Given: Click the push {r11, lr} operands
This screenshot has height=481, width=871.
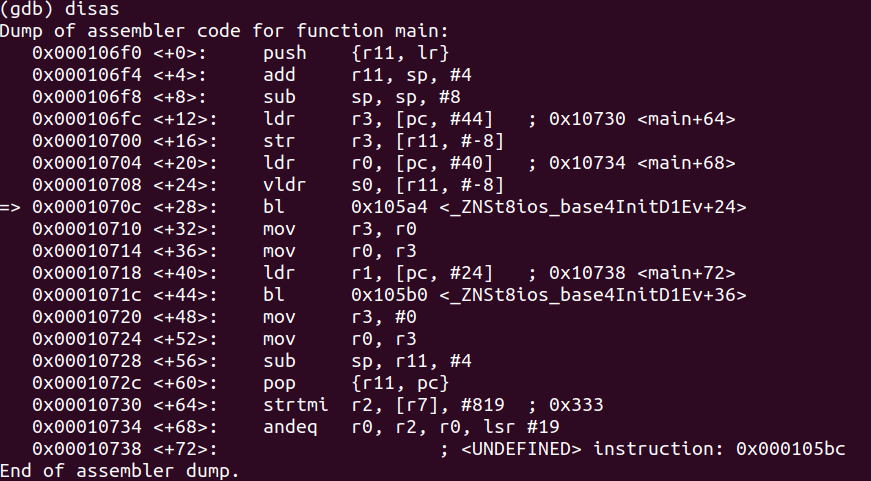Looking at the screenshot, I should pos(400,53).
